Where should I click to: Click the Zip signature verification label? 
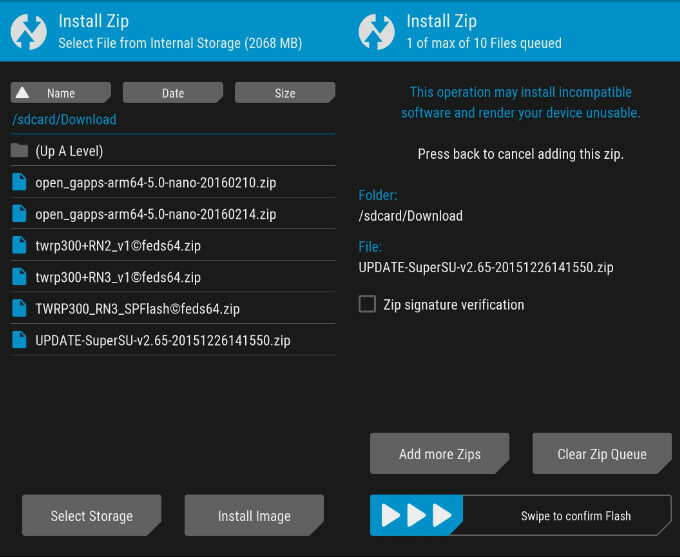coord(454,305)
